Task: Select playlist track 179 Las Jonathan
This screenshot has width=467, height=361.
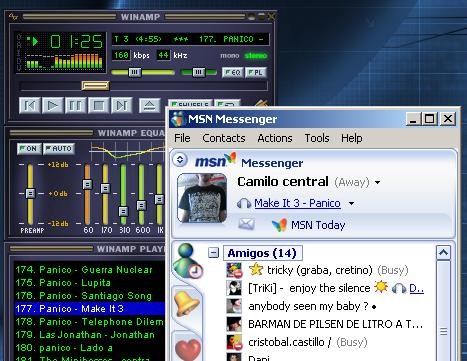Action: (90, 335)
